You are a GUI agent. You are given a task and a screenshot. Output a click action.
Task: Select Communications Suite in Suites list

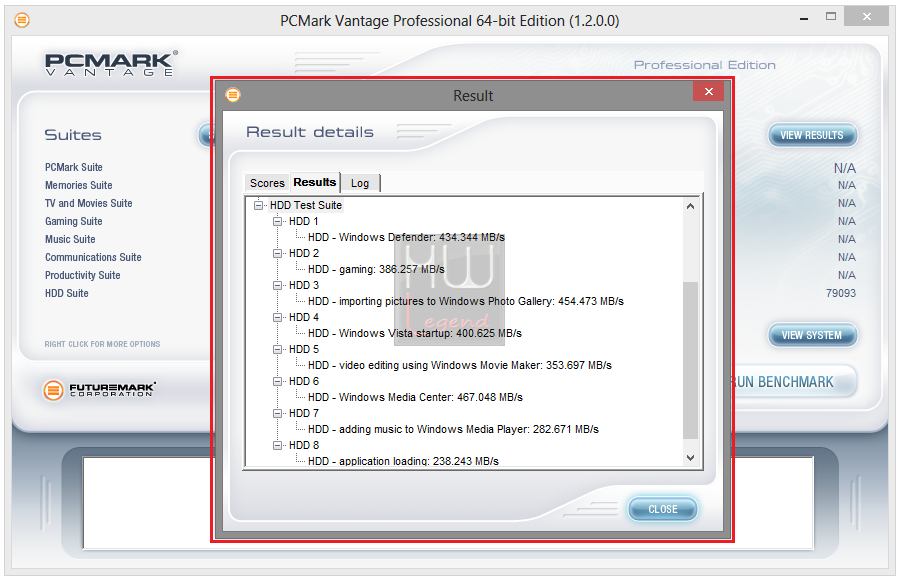93,257
